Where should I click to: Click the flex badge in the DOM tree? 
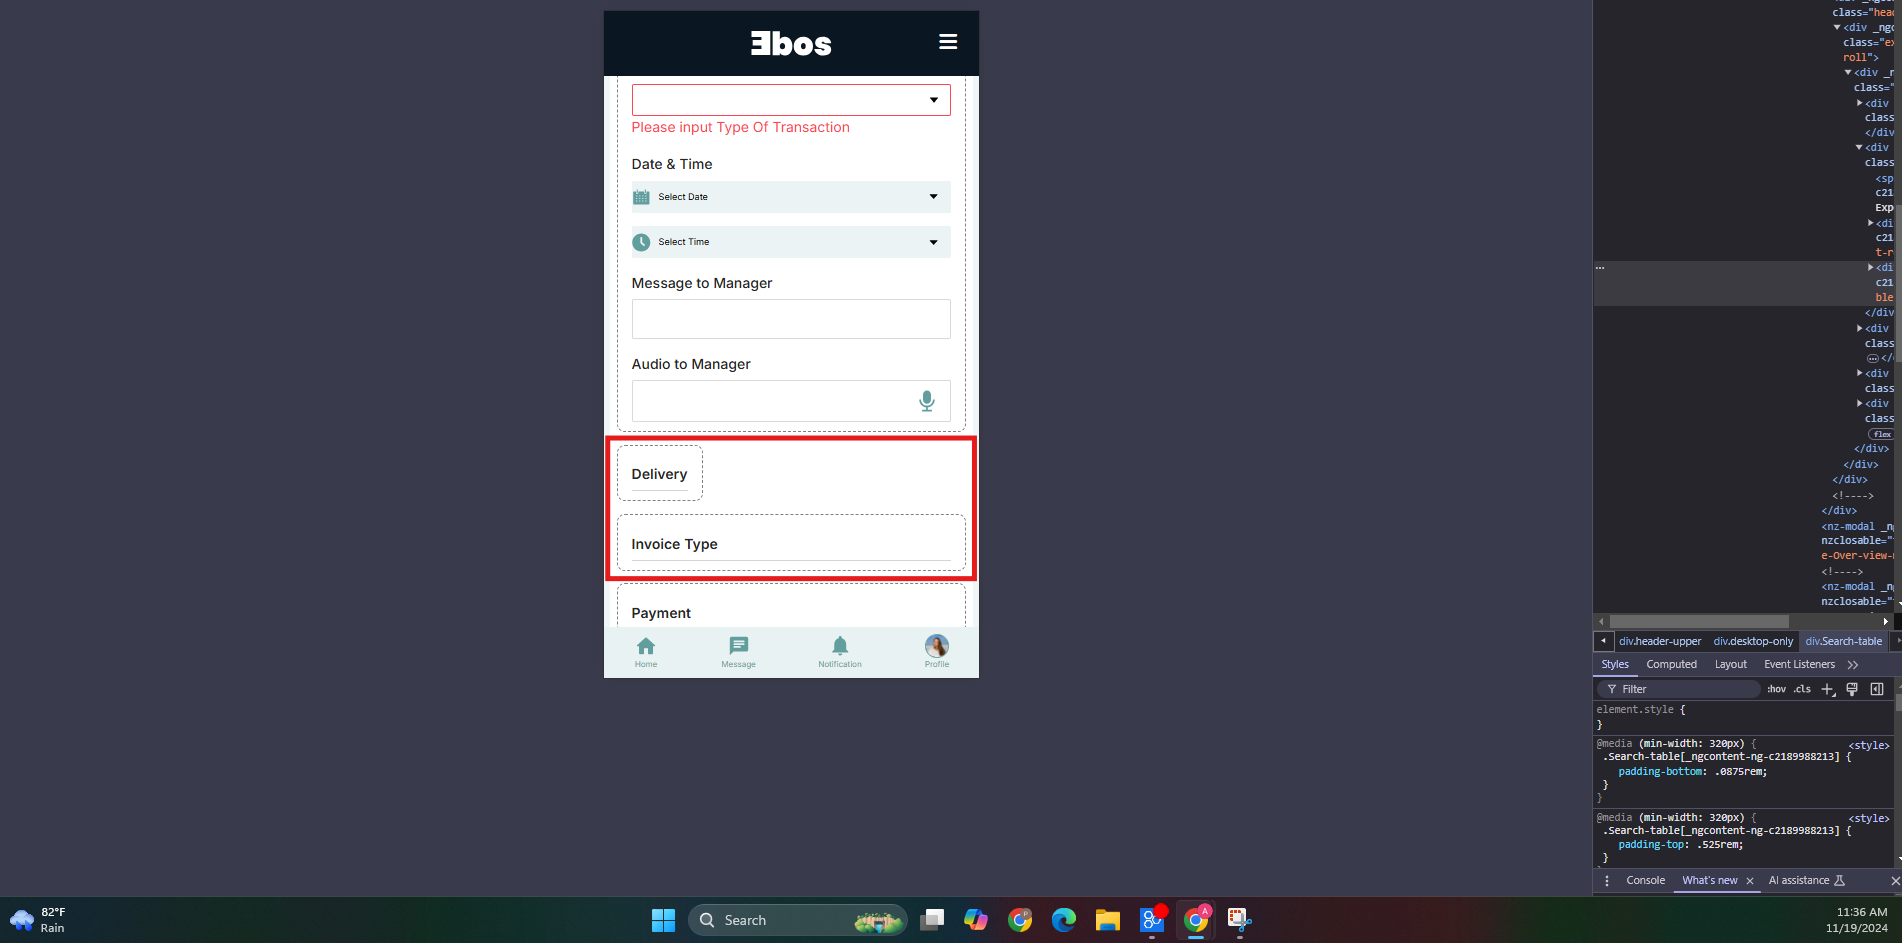pos(1881,434)
